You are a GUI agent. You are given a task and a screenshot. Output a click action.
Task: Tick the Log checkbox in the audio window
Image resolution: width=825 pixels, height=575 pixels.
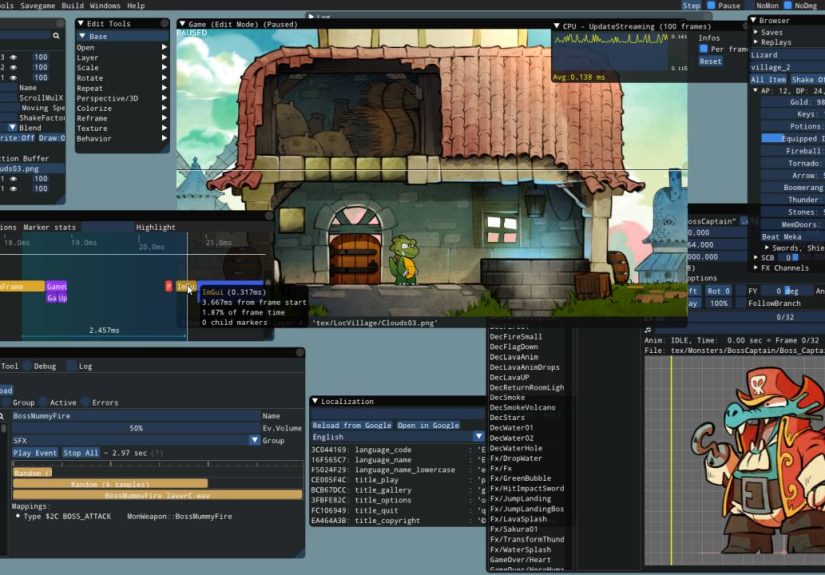[72, 366]
